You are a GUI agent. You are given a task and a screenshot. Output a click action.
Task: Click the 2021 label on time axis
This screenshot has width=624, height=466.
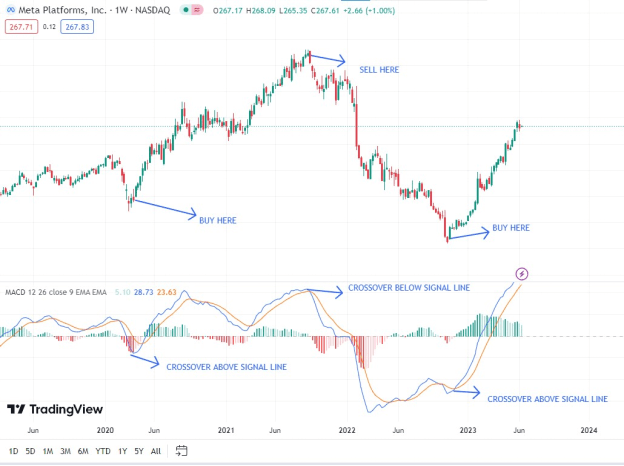coord(226,430)
